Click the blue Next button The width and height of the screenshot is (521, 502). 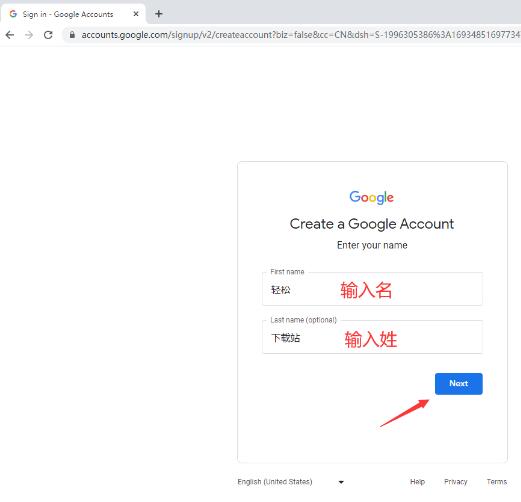click(x=458, y=384)
